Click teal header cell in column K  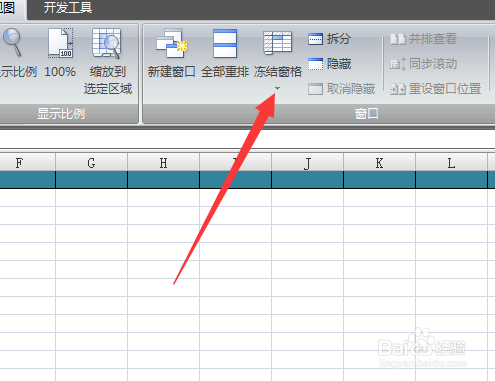click(x=379, y=180)
